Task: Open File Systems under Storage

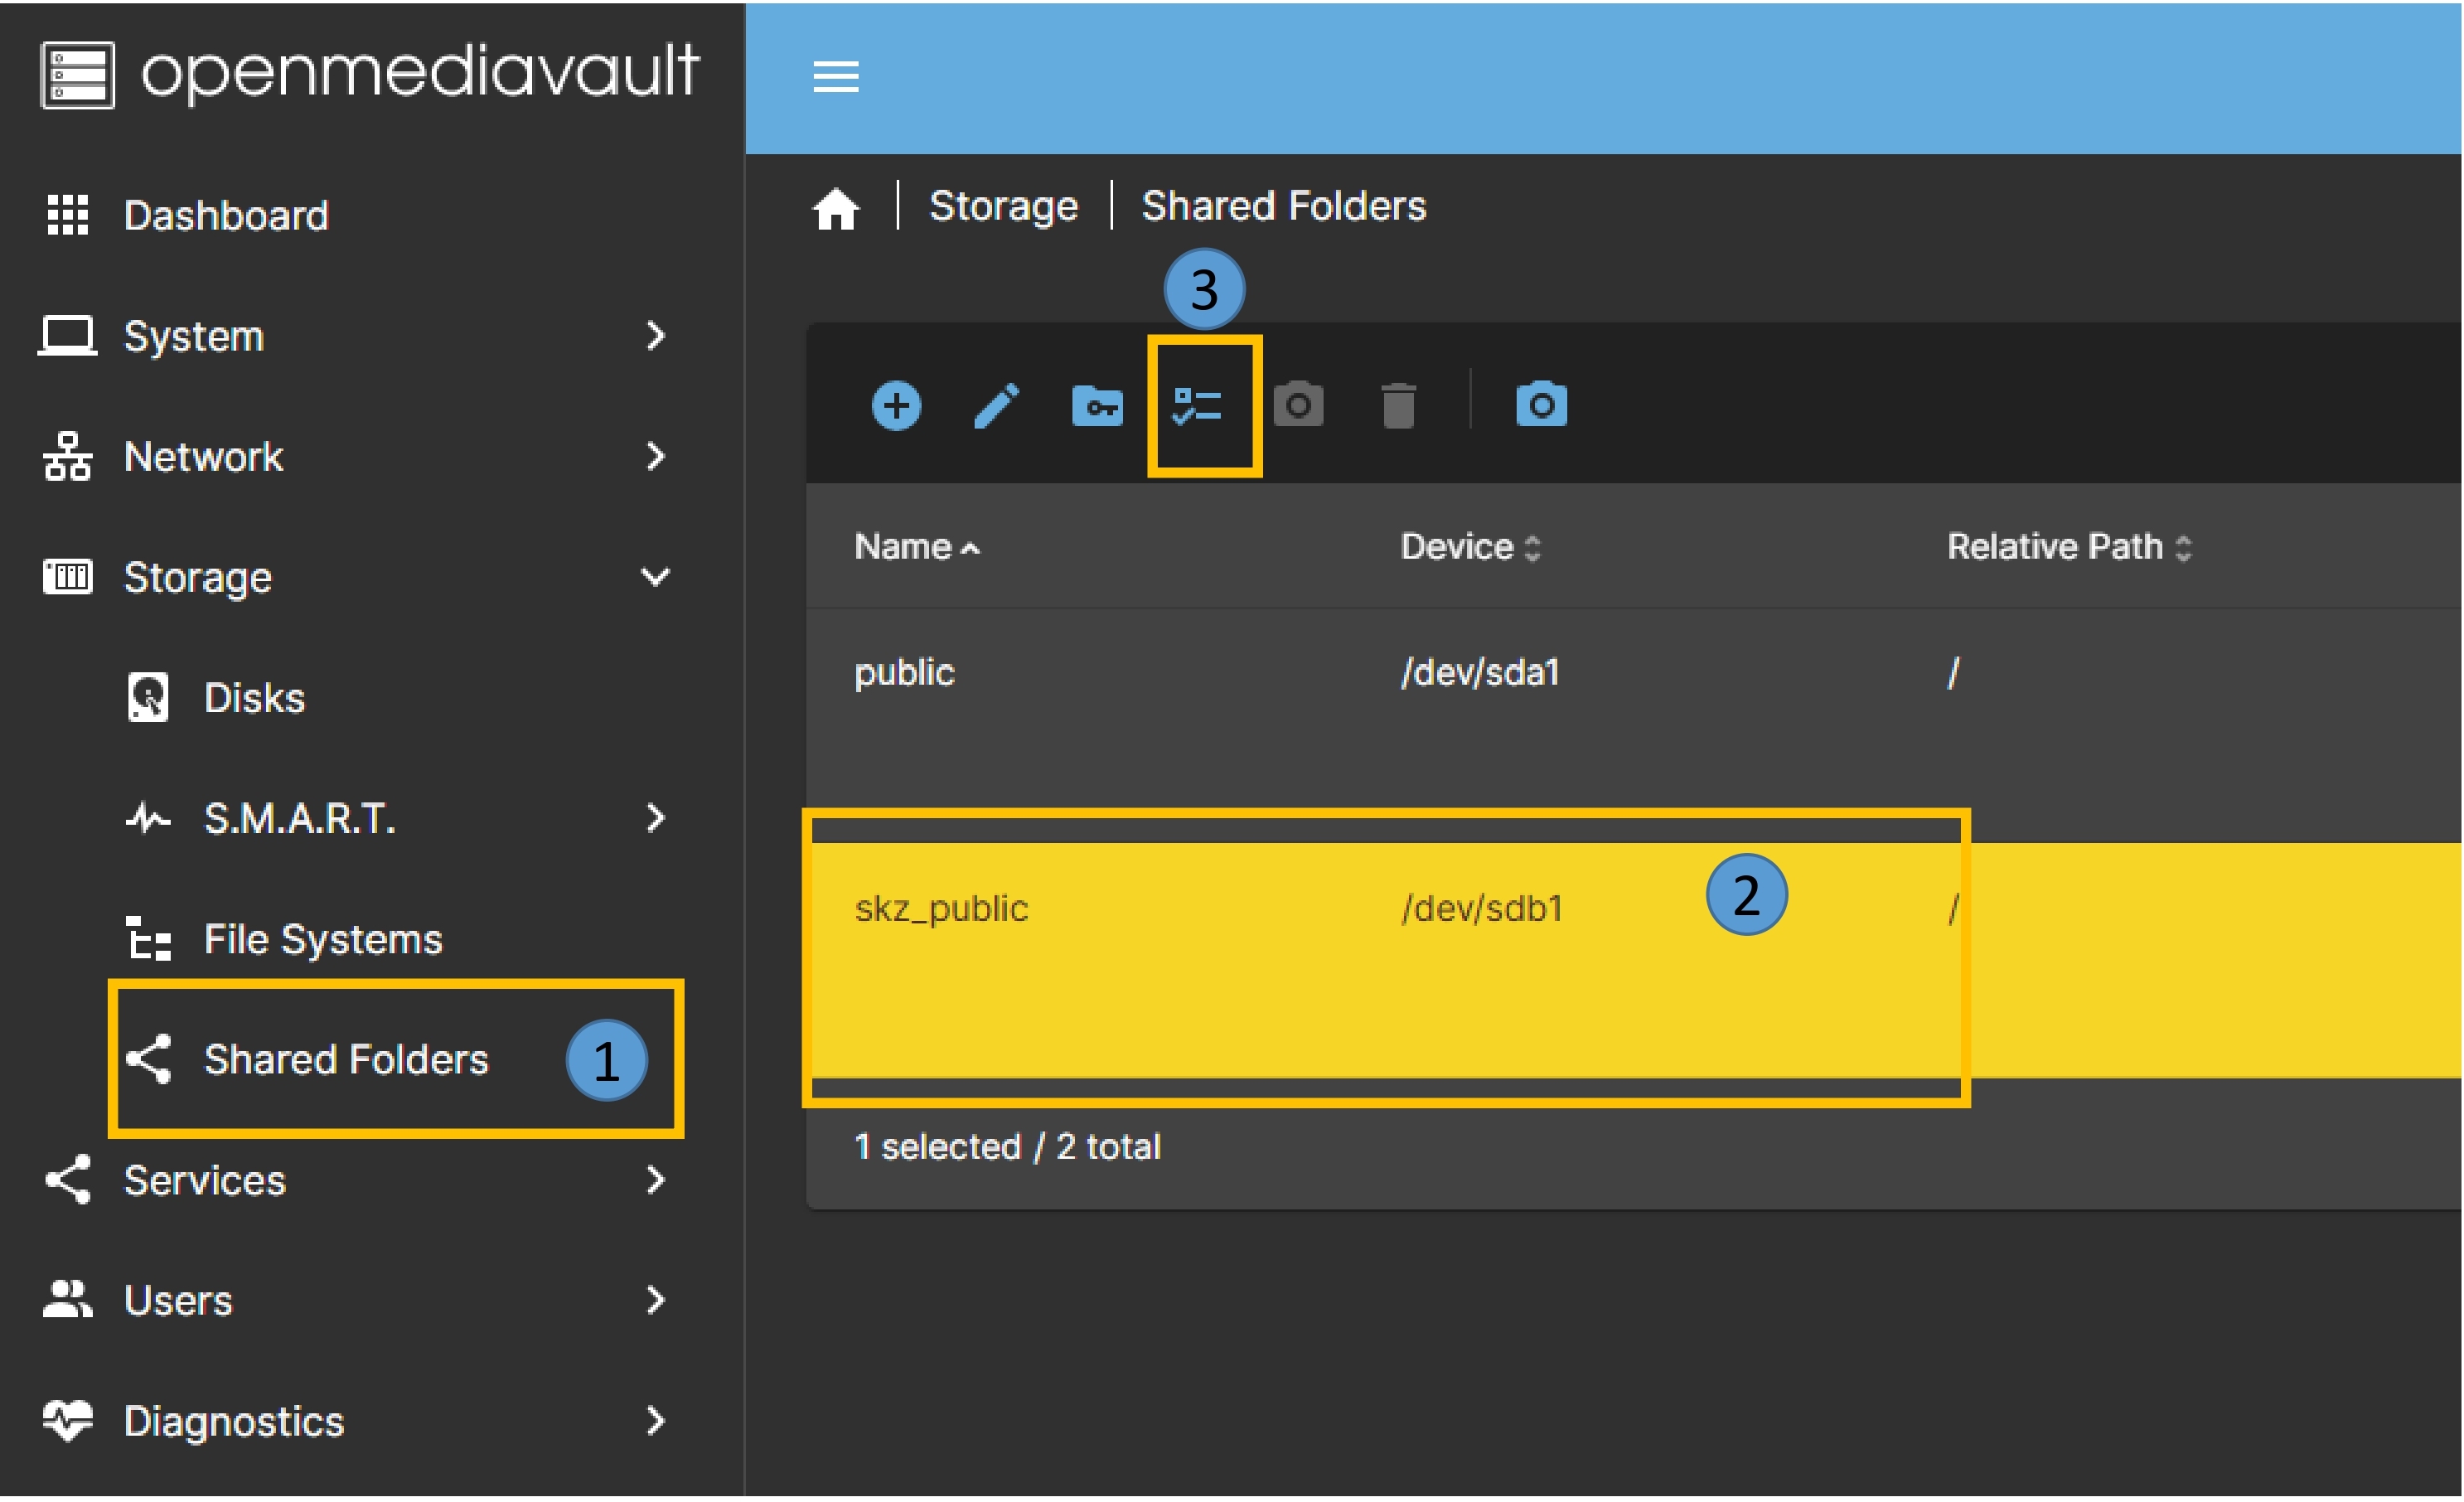Action: (x=323, y=940)
